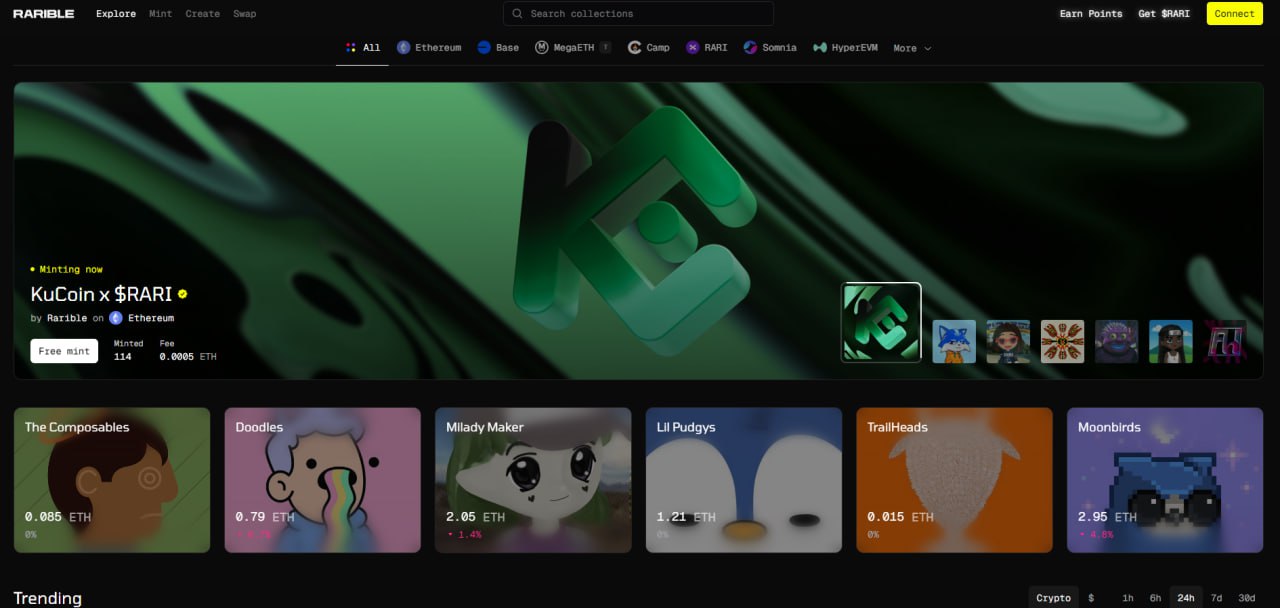Click the Trending heading
Image resolution: width=1280 pixels, height=608 pixels.
coord(47,598)
